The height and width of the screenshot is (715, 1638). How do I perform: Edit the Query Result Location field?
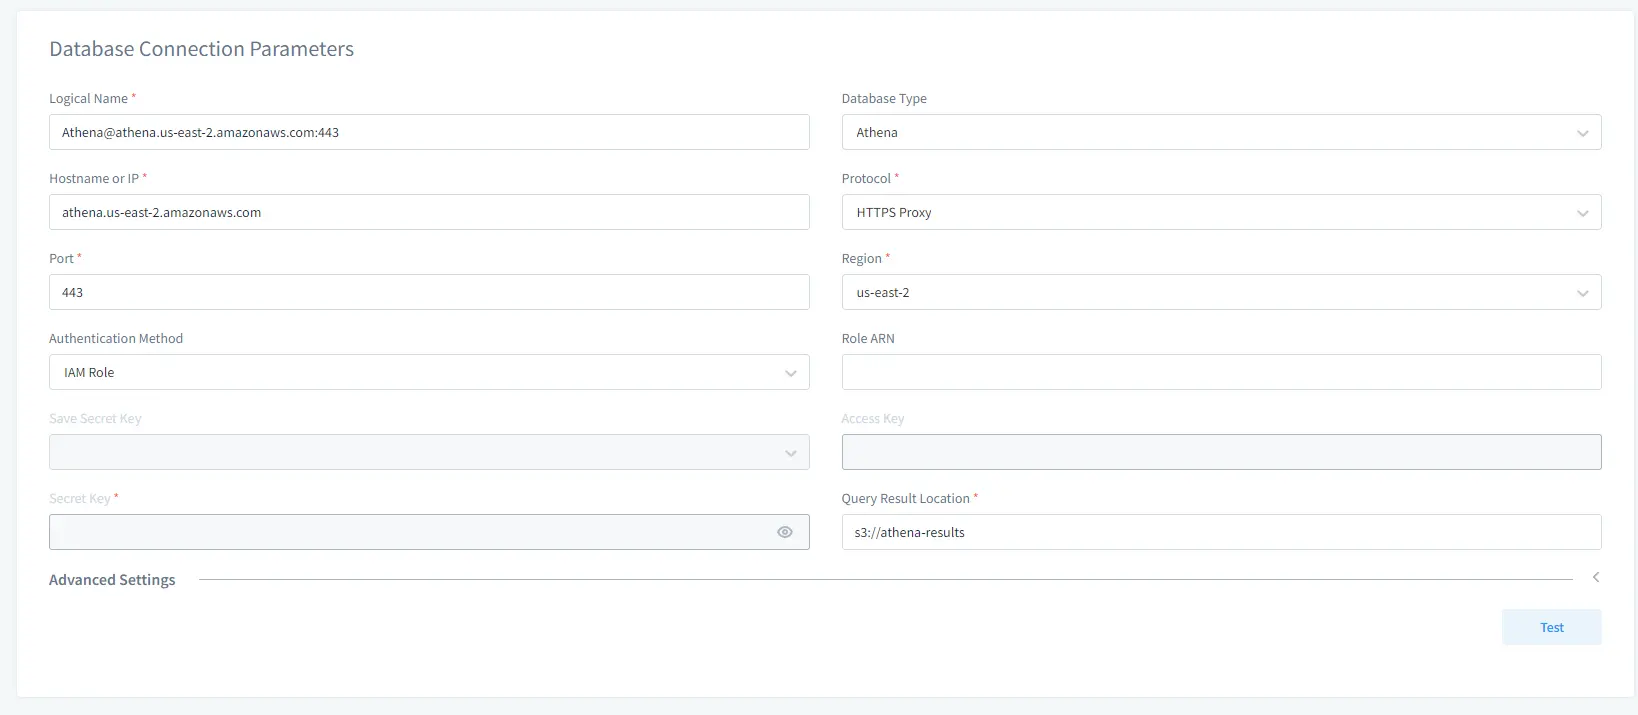coord(1221,532)
